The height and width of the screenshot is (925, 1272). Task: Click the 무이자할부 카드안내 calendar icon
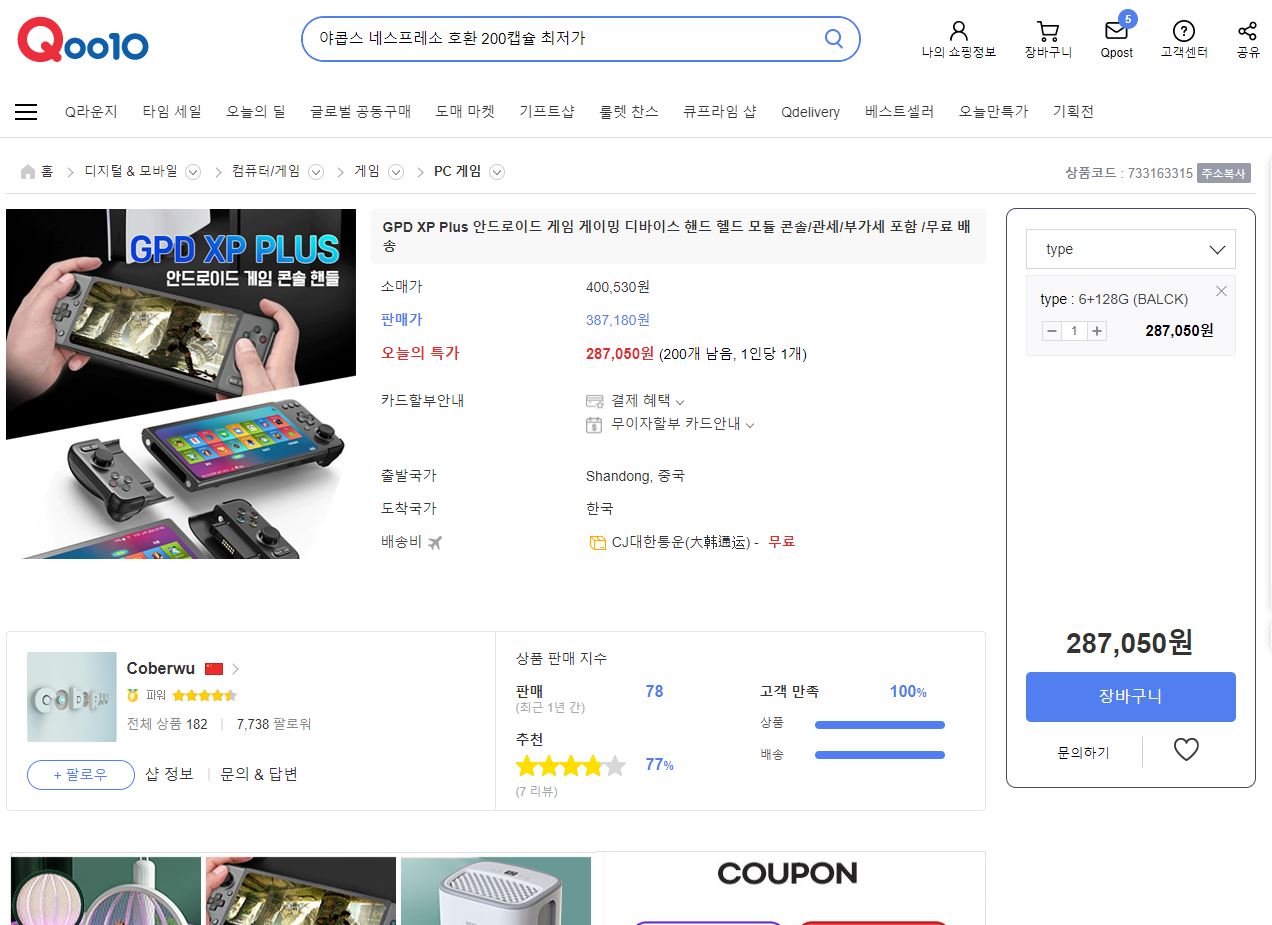point(594,424)
